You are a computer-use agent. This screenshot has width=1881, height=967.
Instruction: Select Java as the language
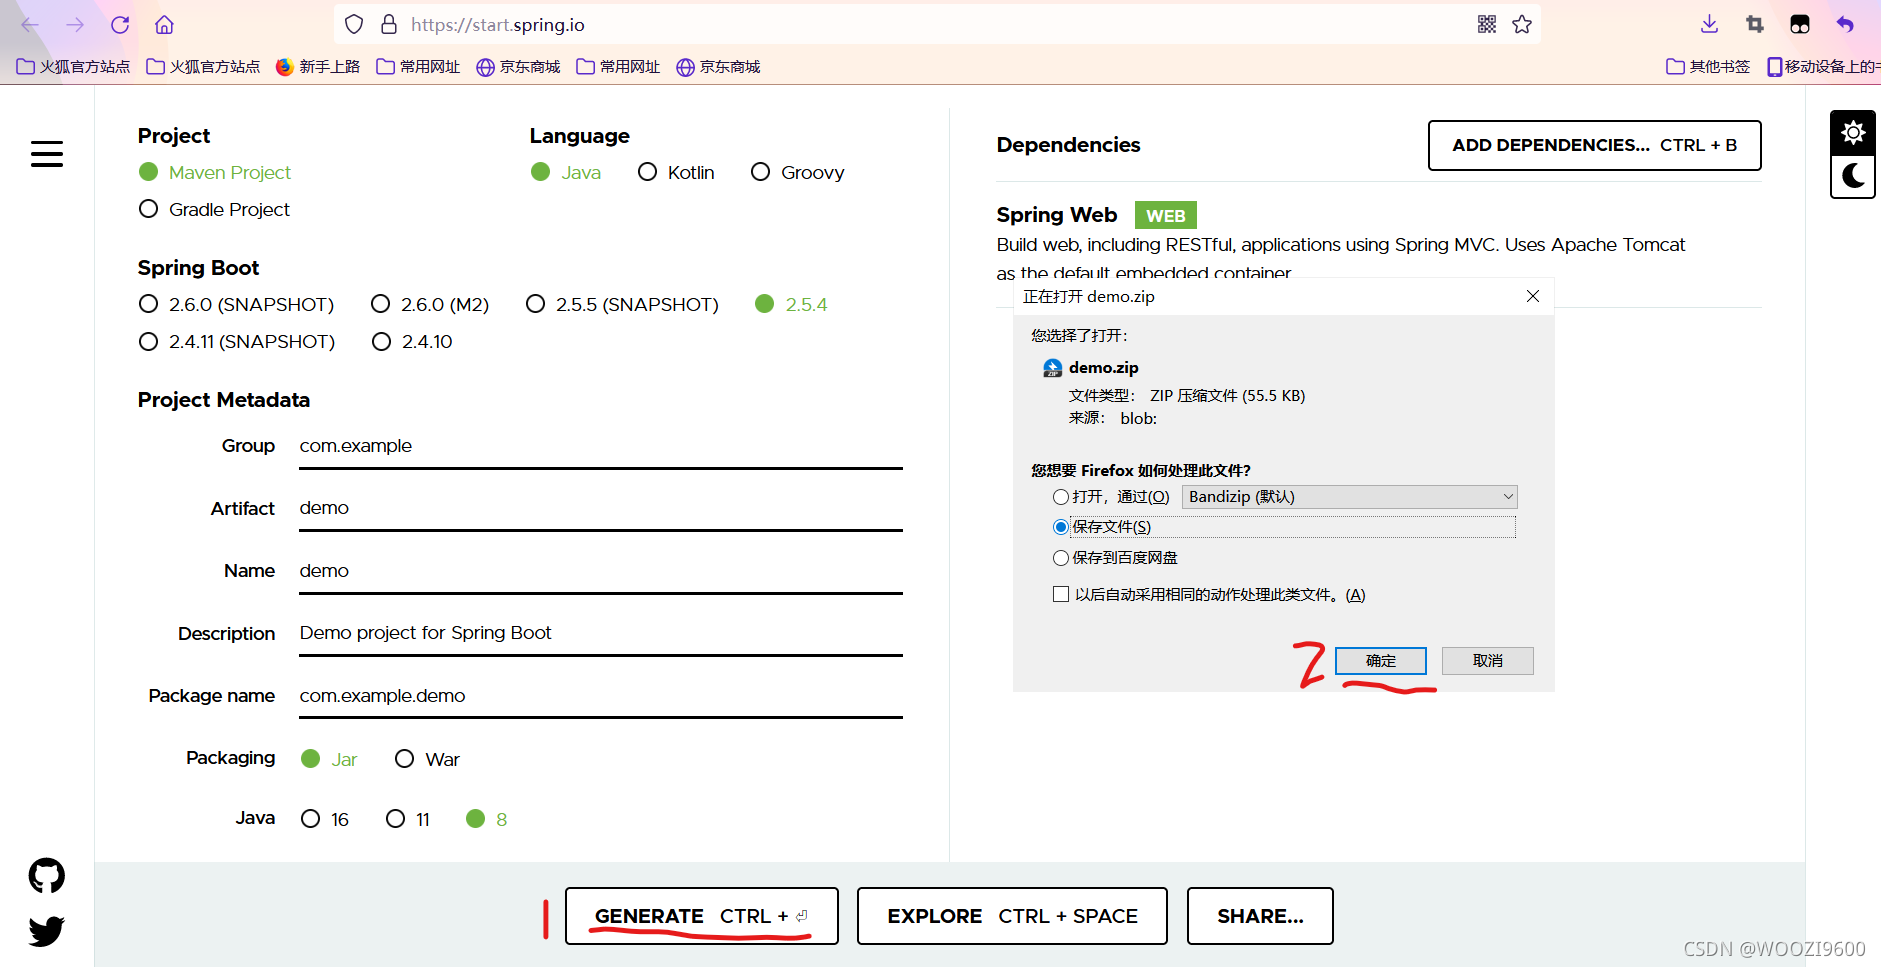[x=566, y=172]
